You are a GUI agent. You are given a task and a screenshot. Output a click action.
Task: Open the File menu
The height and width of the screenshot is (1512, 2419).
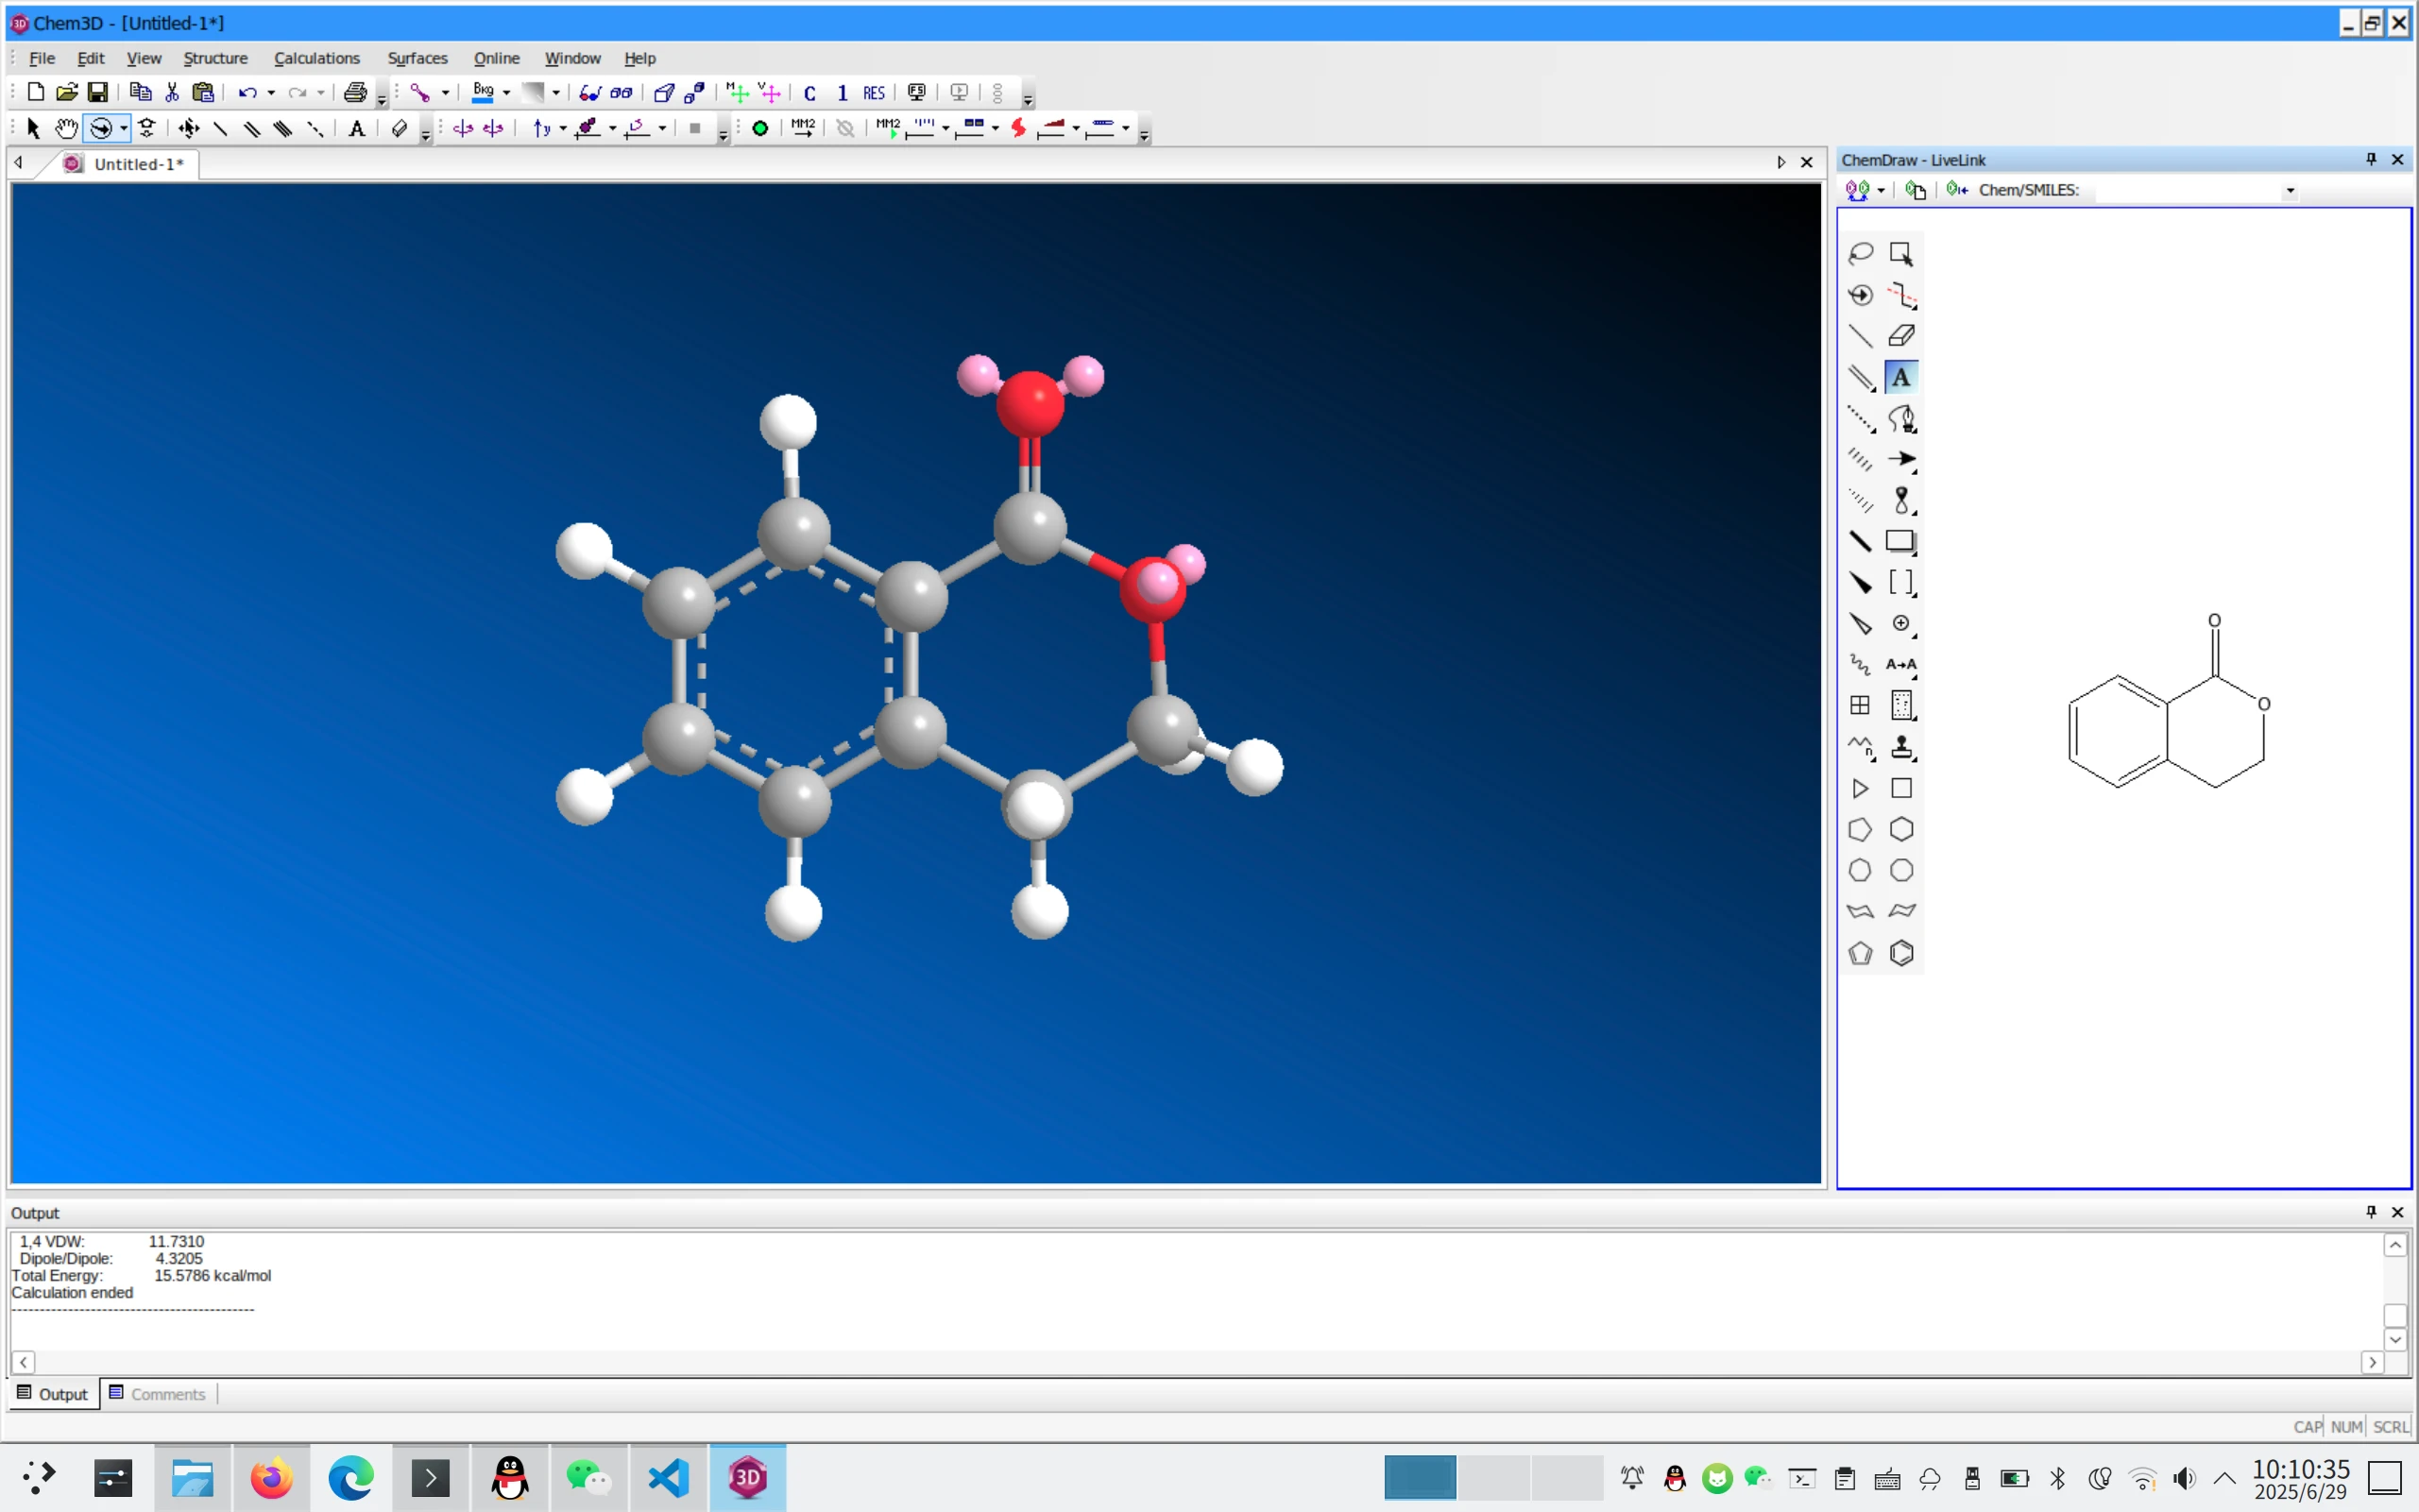[x=42, y=58]
